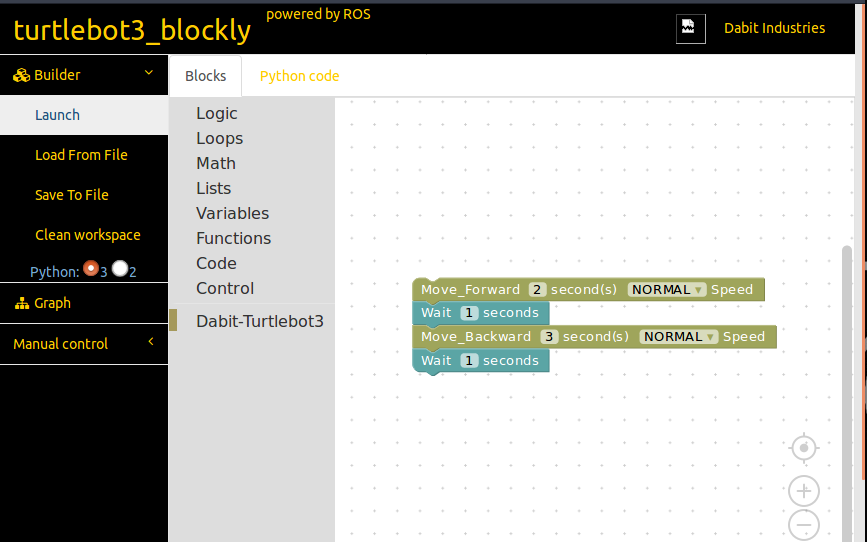Click the workspace vertical scrollbar
The height and width of the screenshot is (542, 867).
click(x=847, y=393)
